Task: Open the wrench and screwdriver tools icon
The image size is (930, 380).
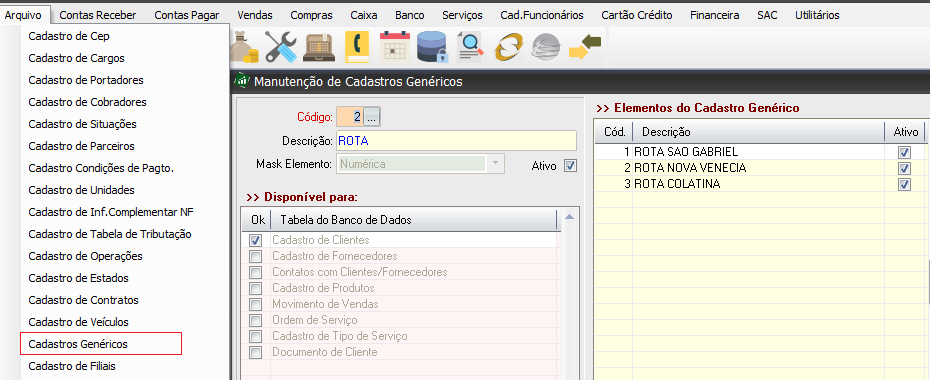Action: (281, 47)
